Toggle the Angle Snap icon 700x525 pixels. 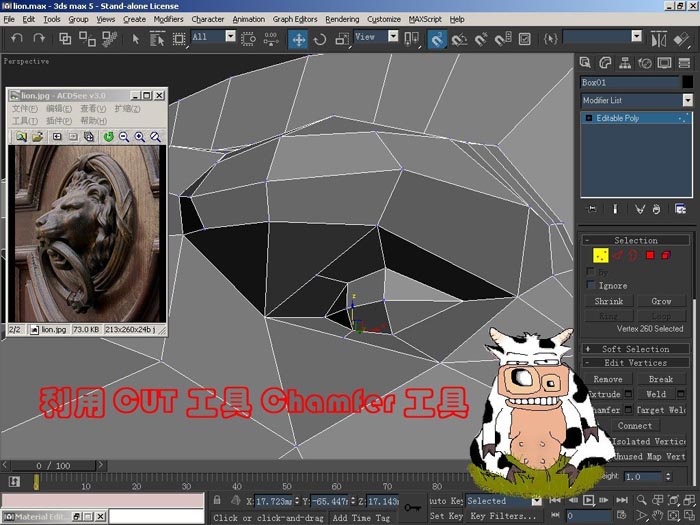[x=459, y=39]
